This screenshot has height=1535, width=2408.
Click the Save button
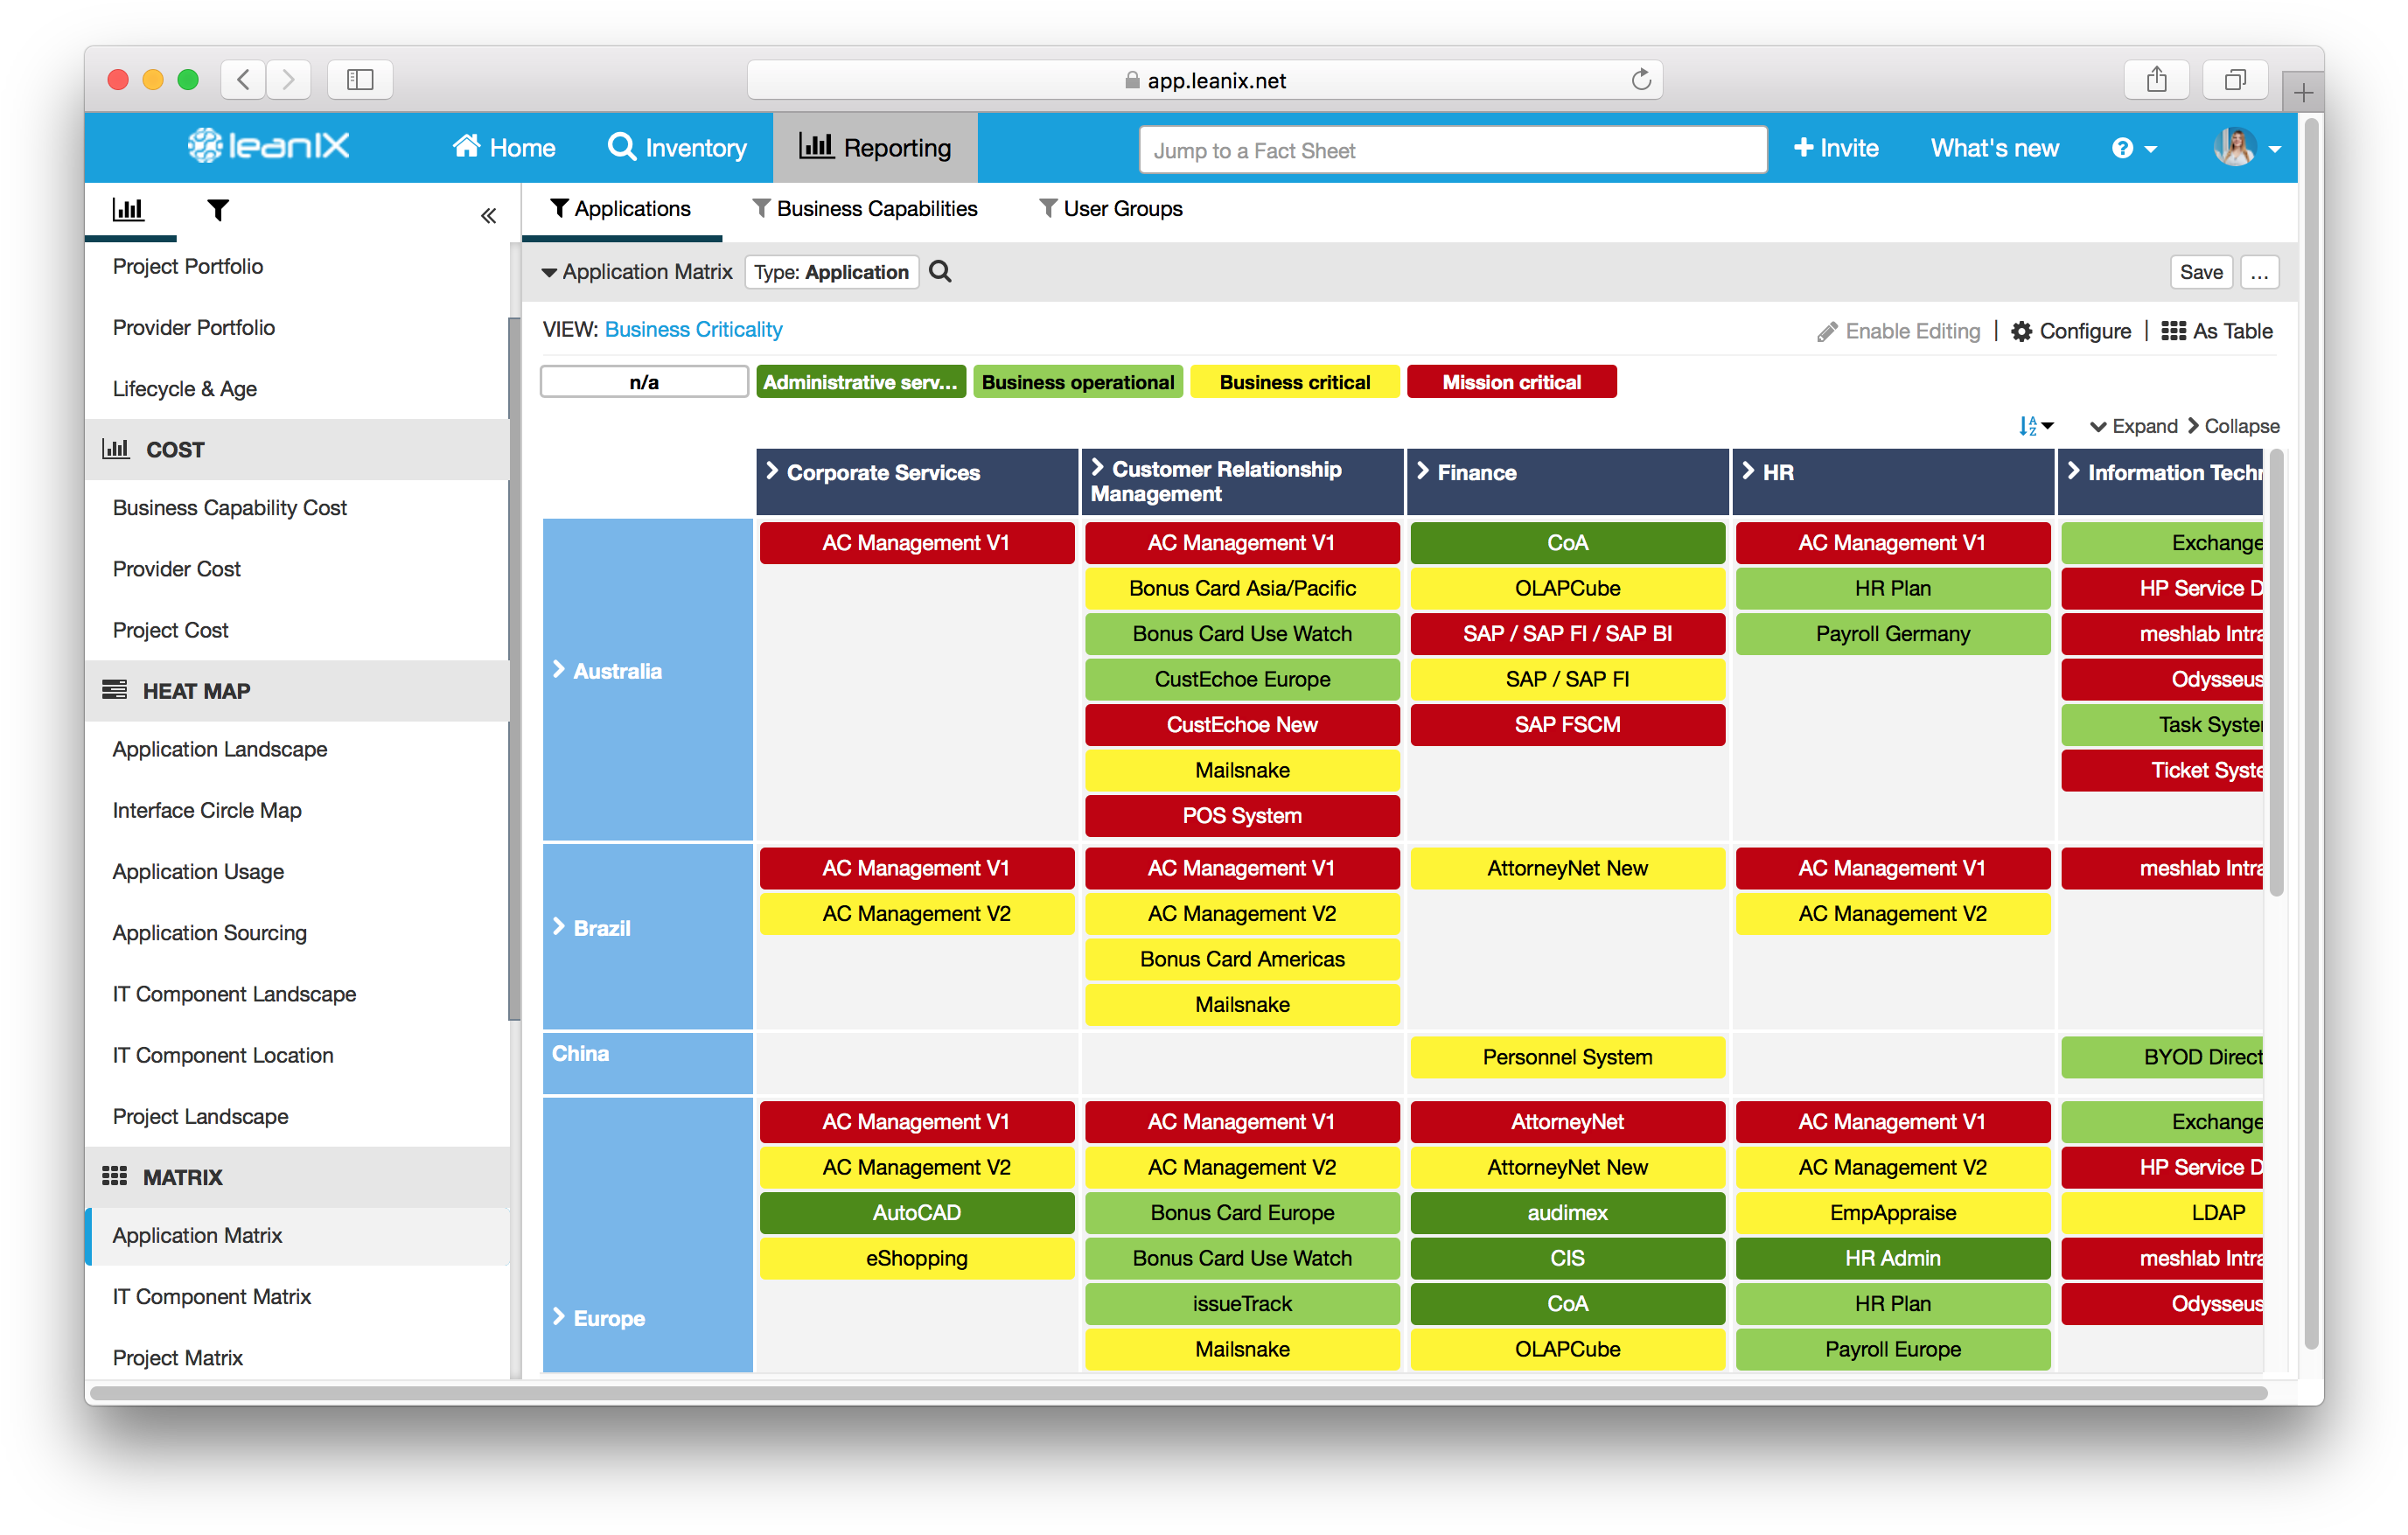tap(2201, 271)
